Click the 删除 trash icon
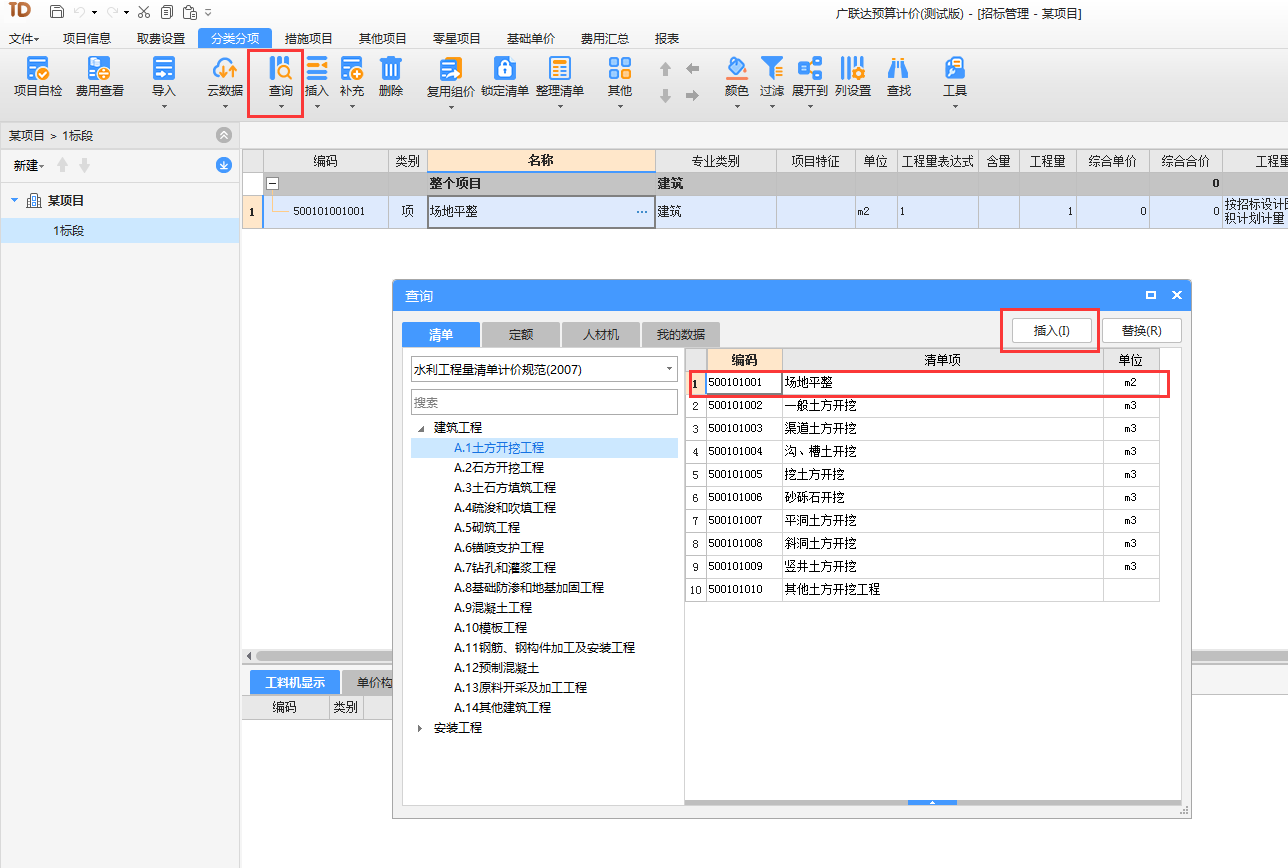 tap(390, 70)
